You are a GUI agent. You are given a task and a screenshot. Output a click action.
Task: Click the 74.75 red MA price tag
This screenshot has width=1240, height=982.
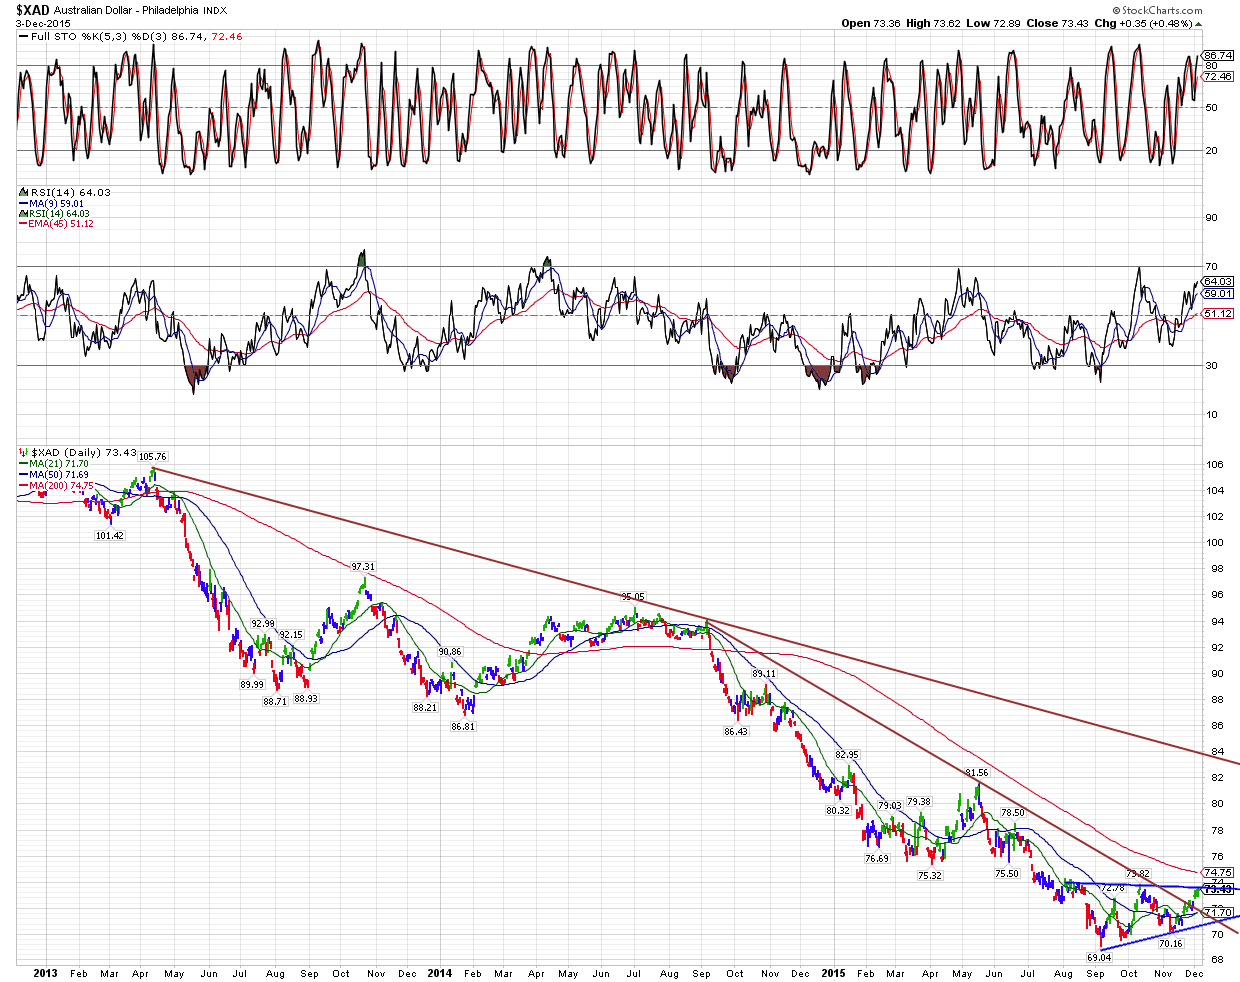coord(1217,872)
